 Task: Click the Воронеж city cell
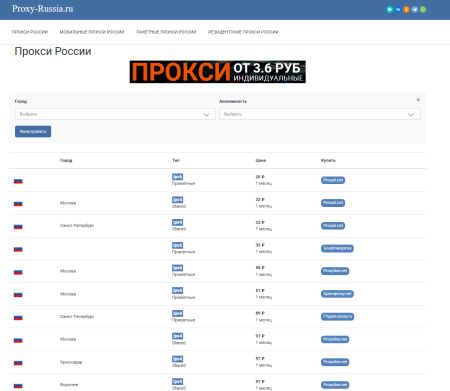point(69,385)
